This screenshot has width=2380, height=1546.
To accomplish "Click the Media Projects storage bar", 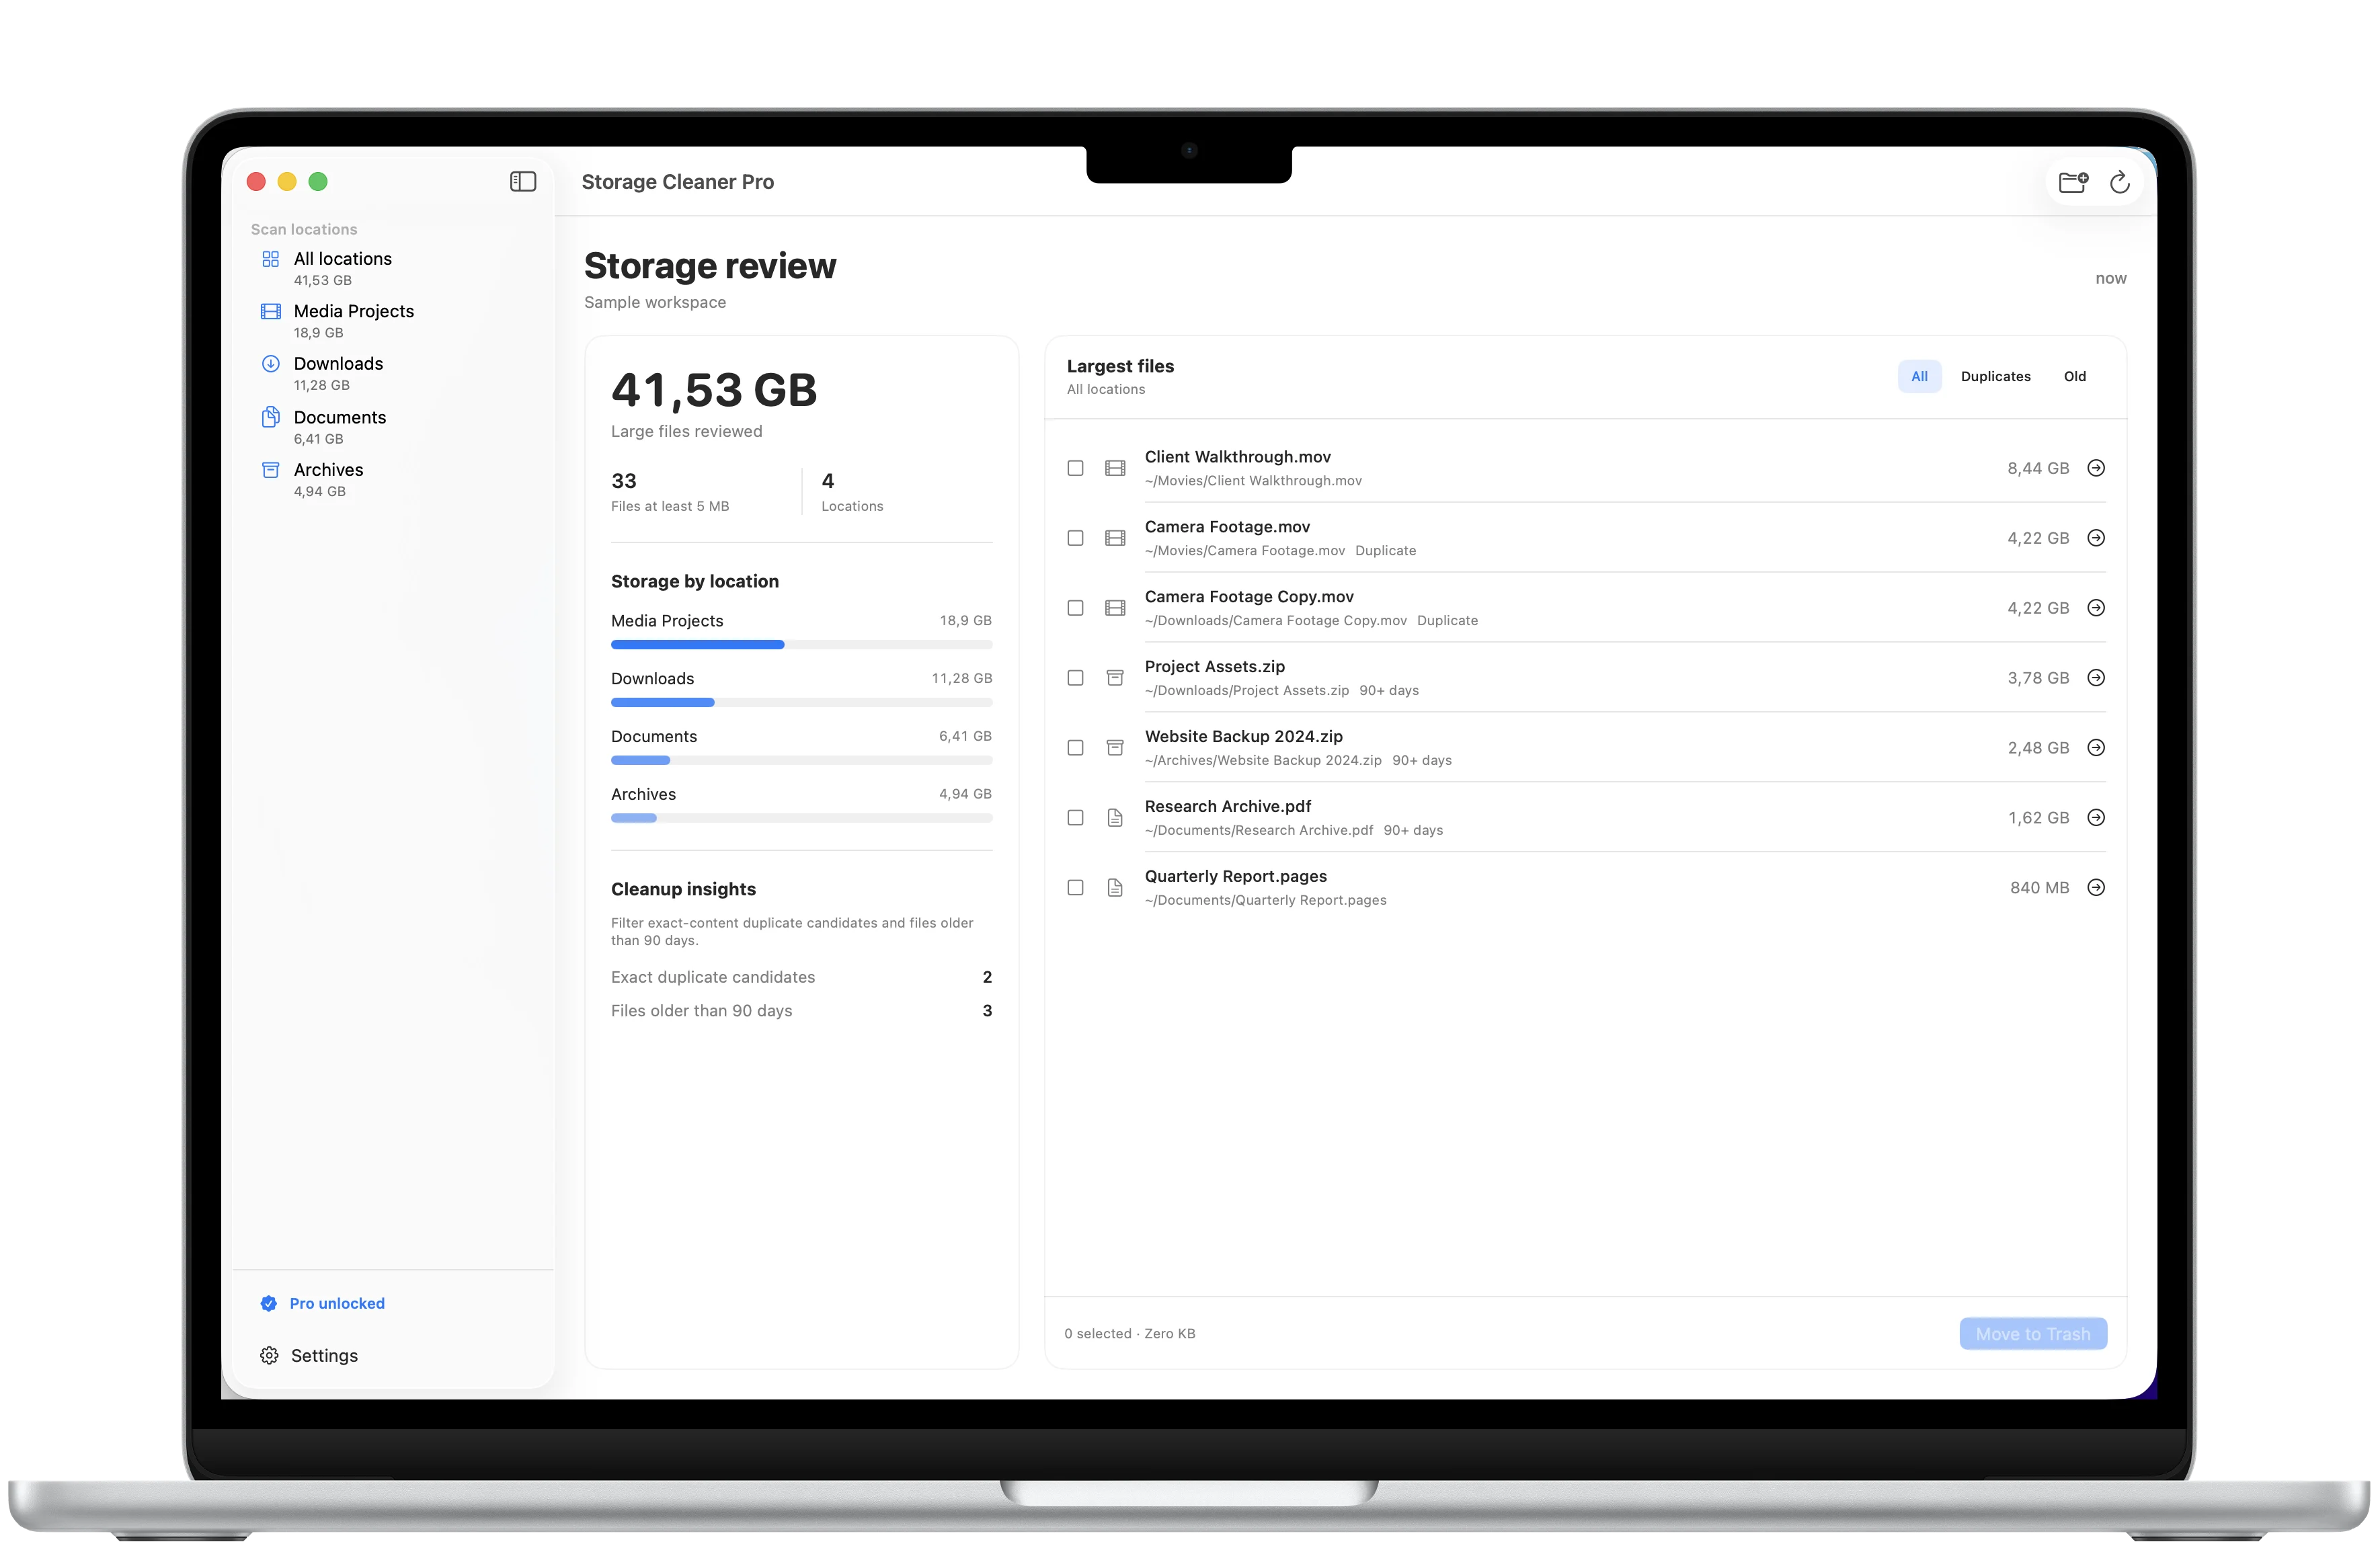I will tap(801, 645).
